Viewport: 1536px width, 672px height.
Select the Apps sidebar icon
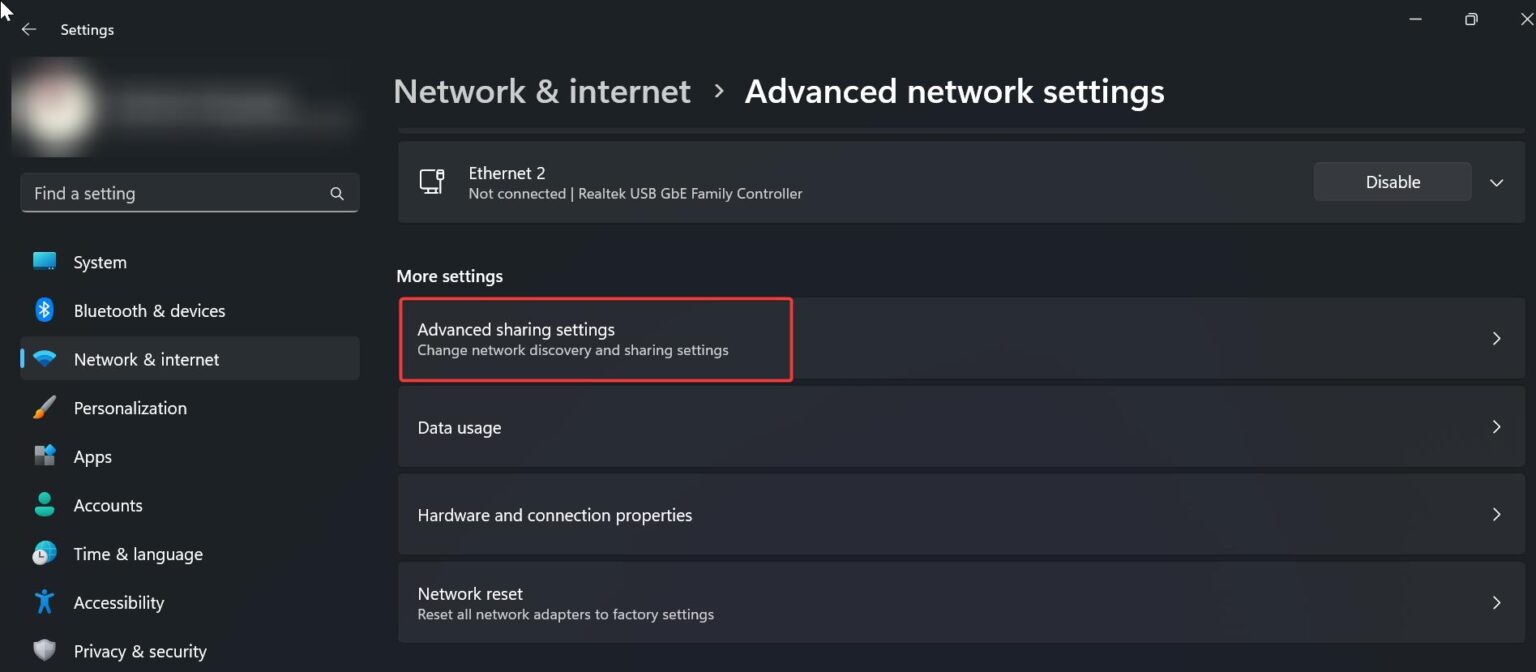pos(44,456)
